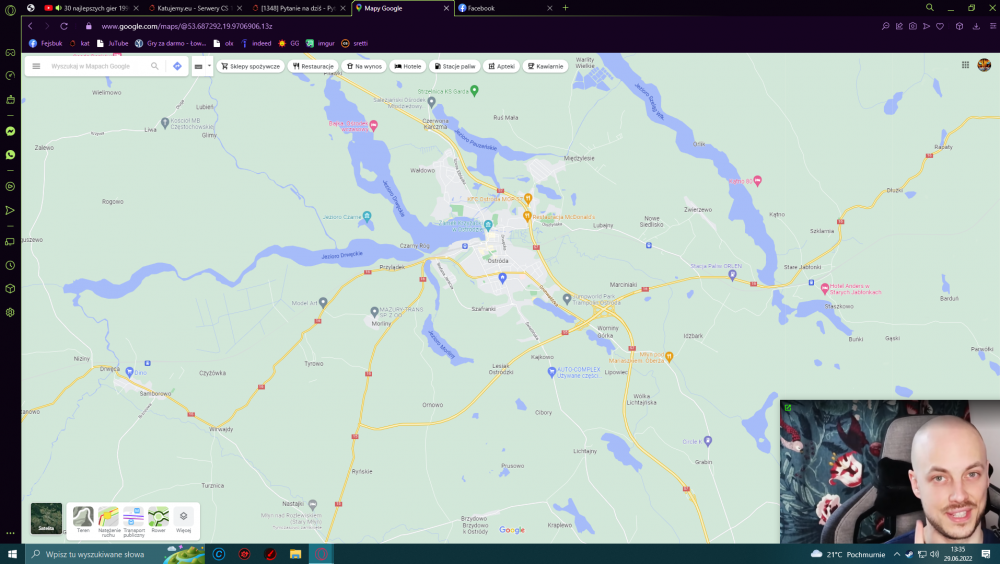
Task: Filter by Restauracje chip
Action: point(313,66)
